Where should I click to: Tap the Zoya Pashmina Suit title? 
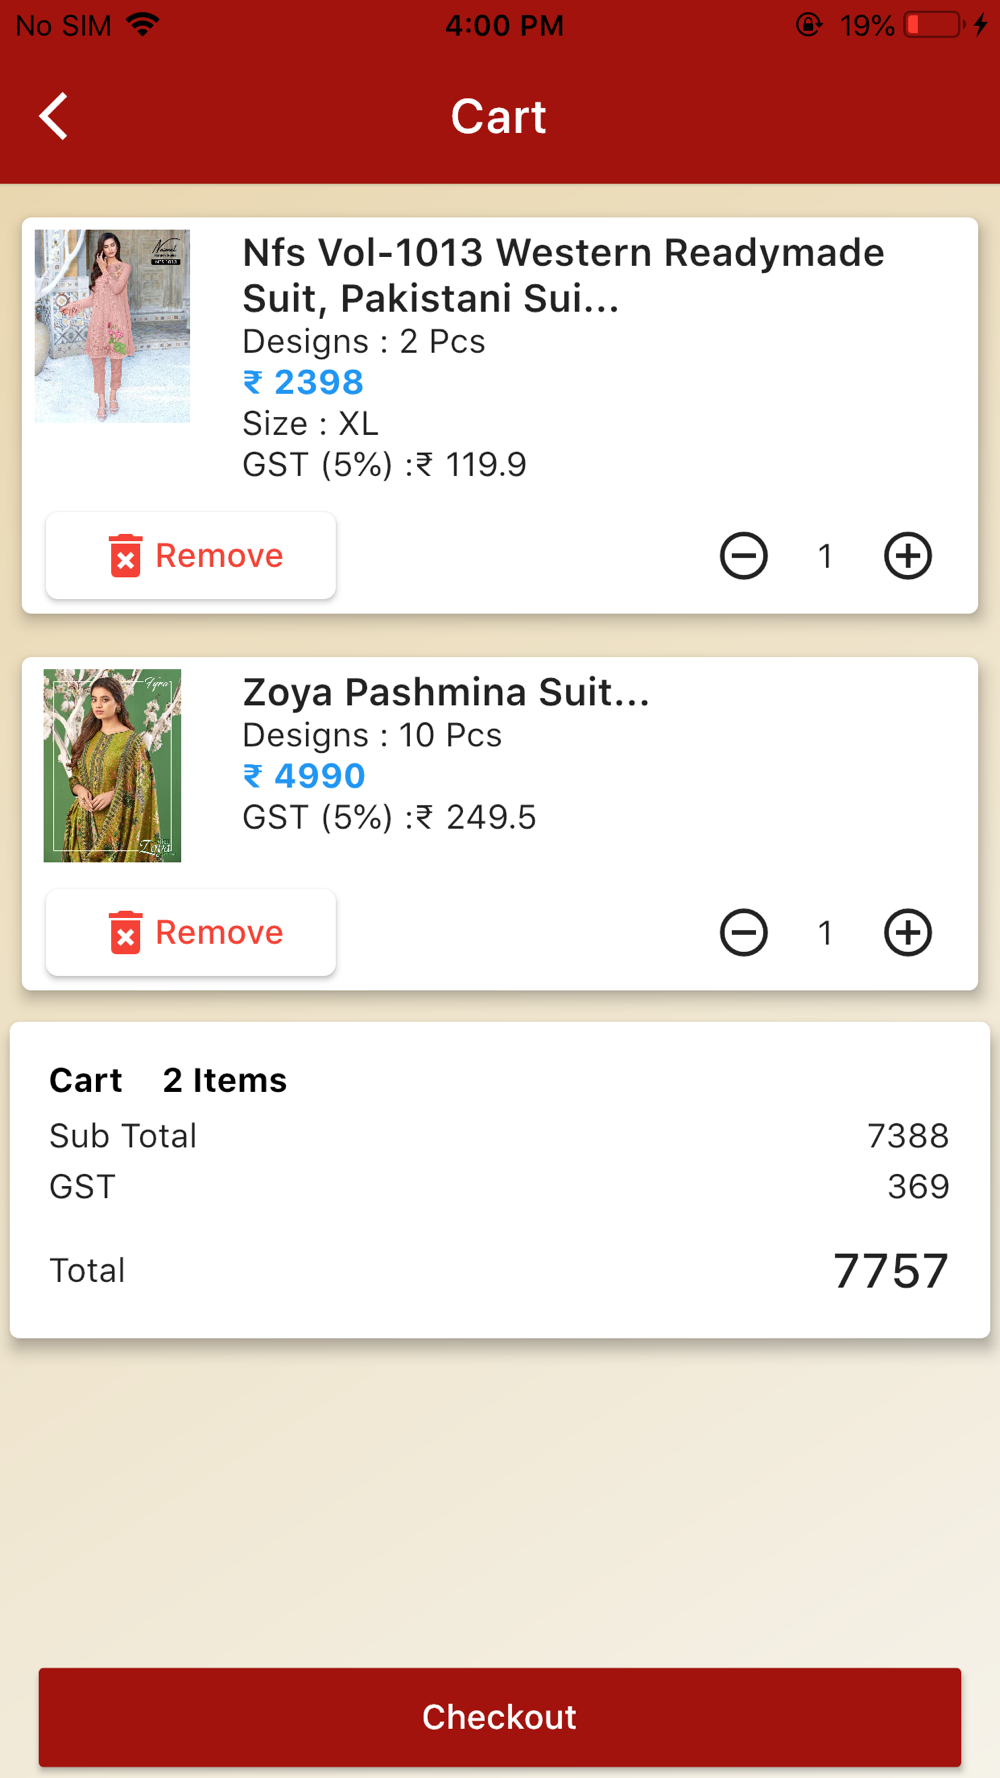(446, 692)
